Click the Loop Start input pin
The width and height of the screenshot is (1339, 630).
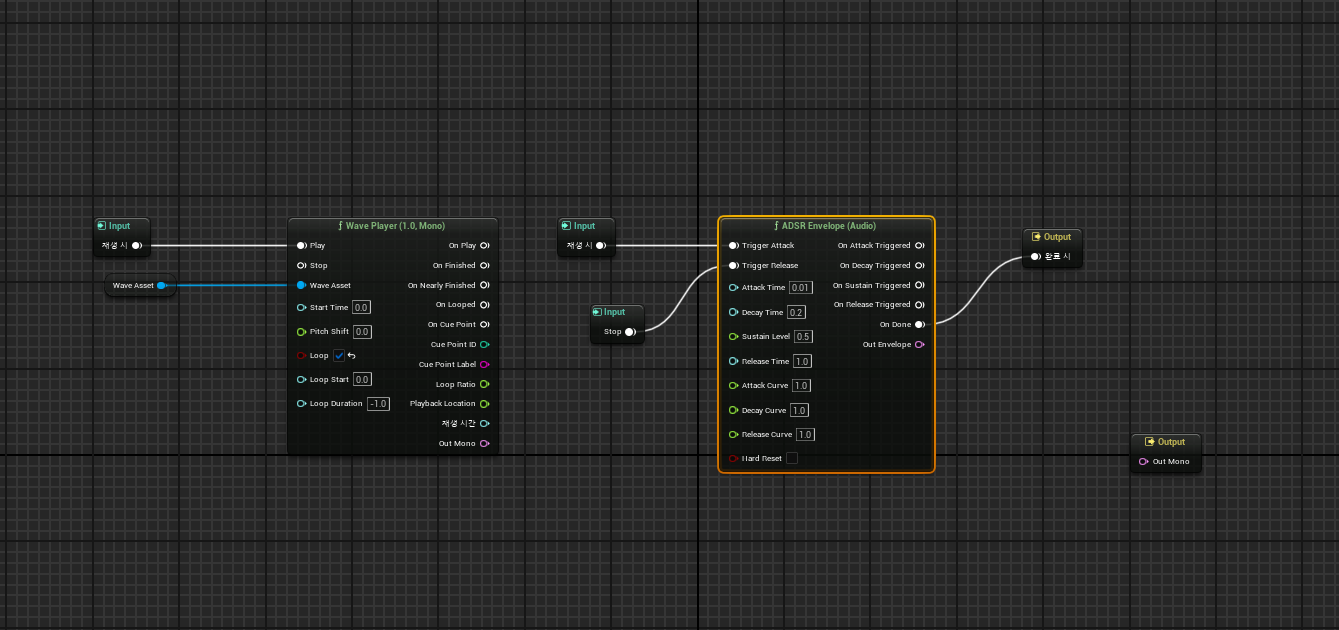coord(301,379)
